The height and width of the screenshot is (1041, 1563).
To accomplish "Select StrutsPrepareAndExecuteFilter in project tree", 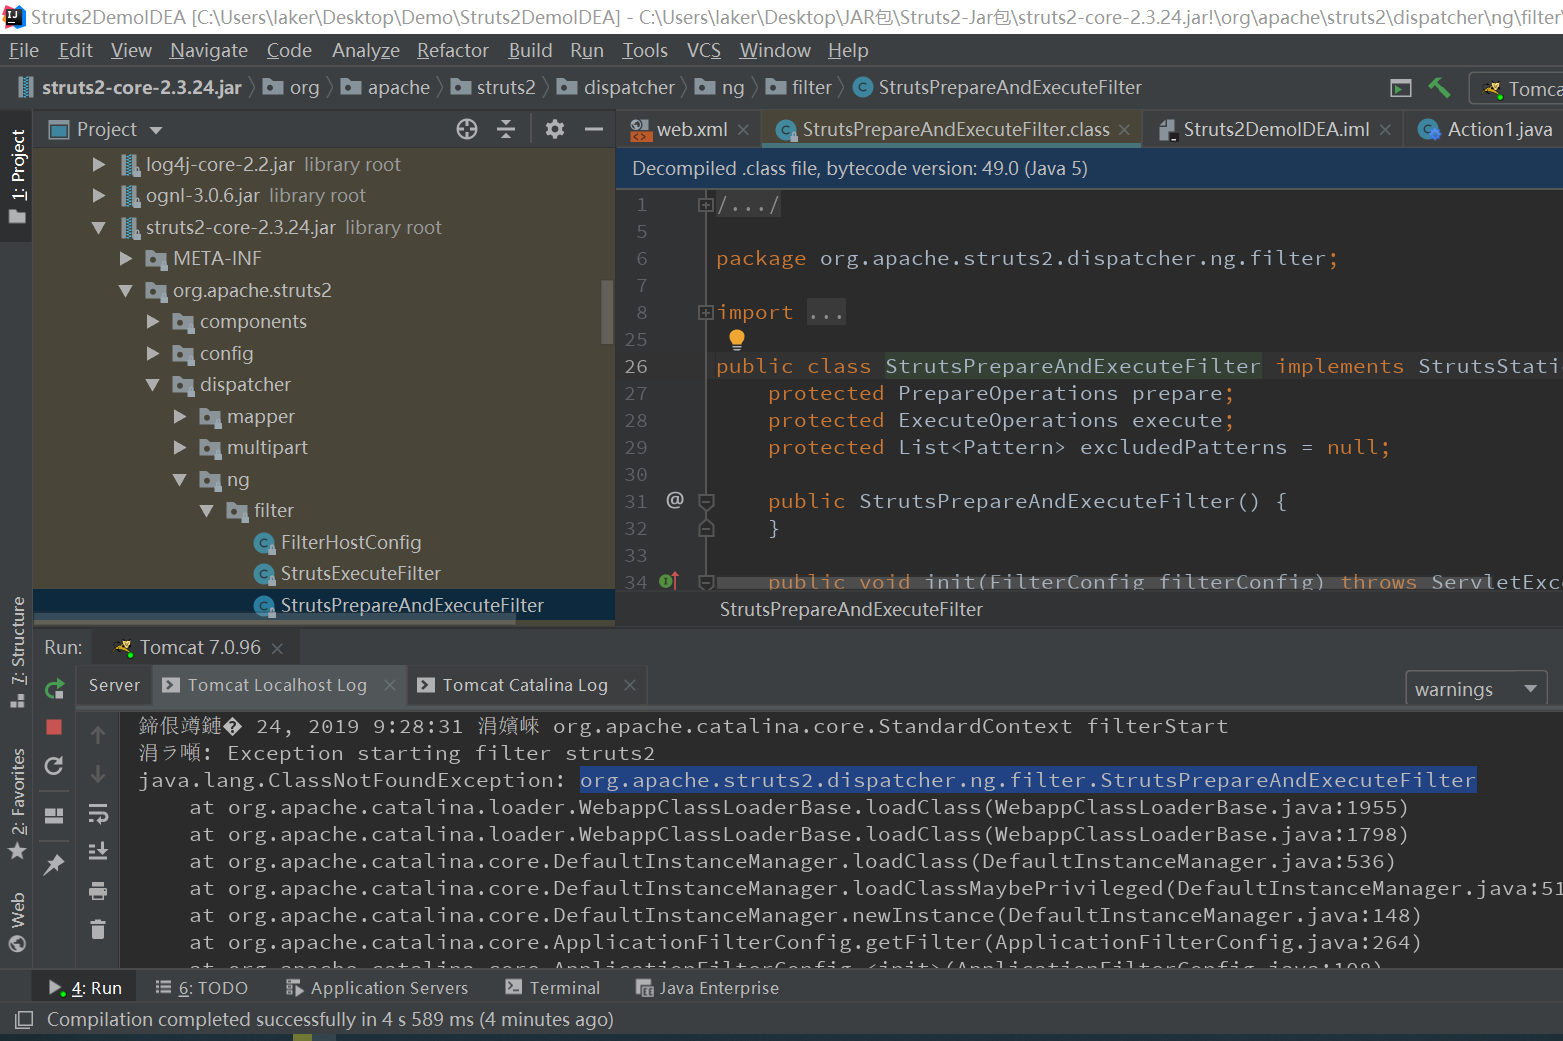I will click(412, 606).
